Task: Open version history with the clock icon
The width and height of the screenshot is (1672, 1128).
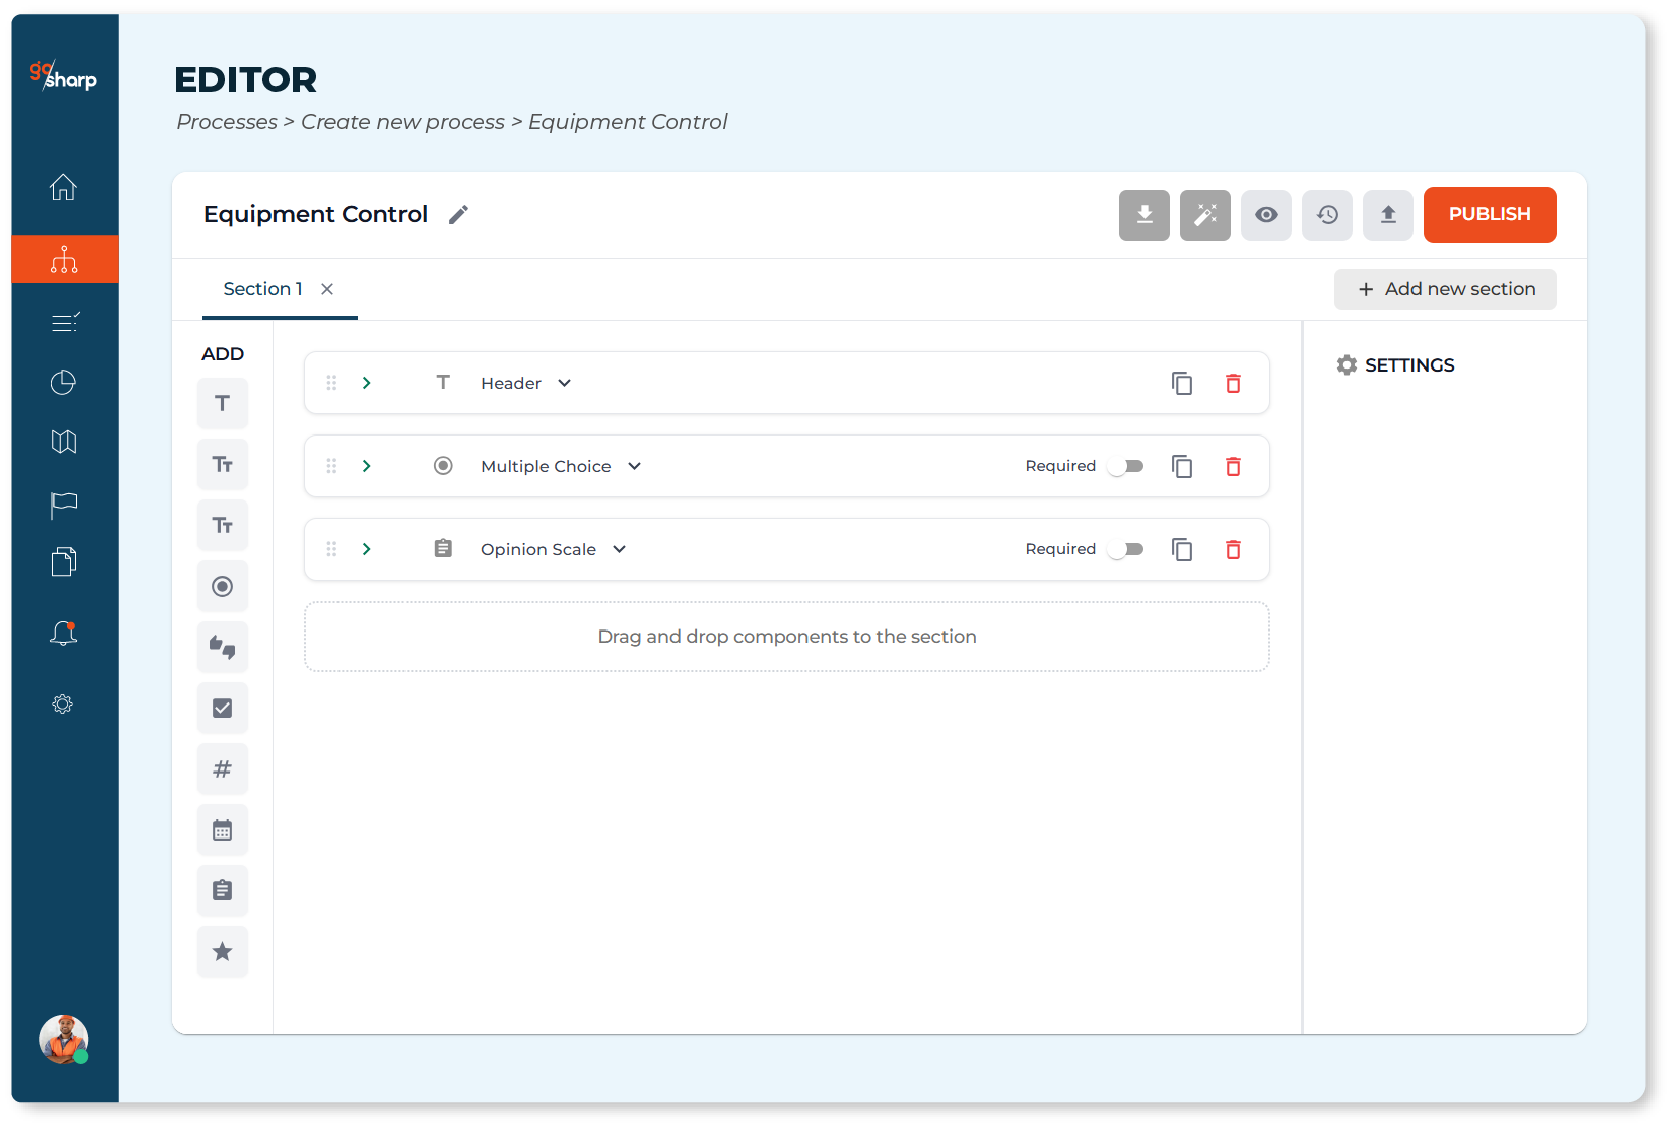Action: [1327, 215]
